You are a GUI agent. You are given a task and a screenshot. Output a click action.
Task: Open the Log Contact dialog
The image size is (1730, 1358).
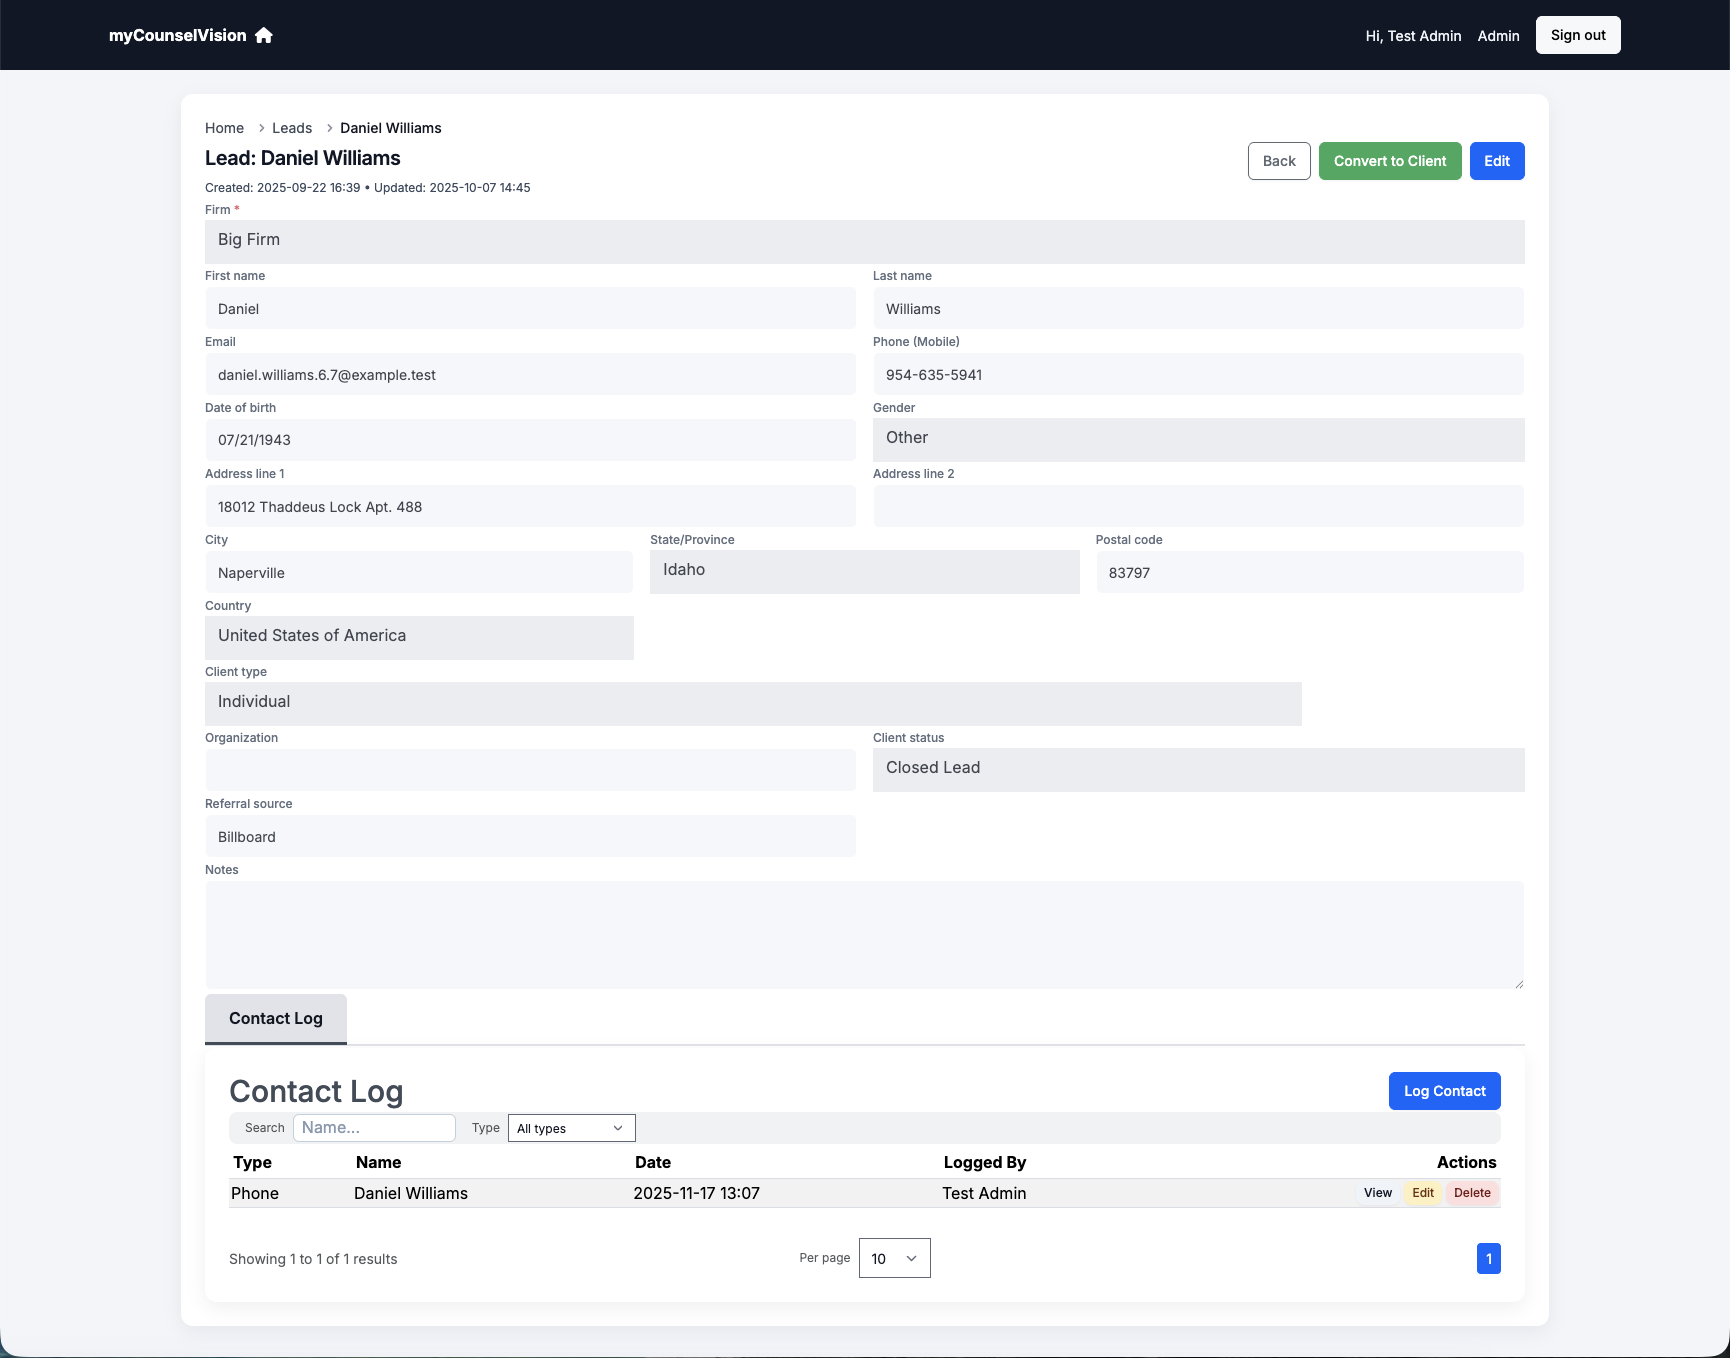tap(1444, 1091)
